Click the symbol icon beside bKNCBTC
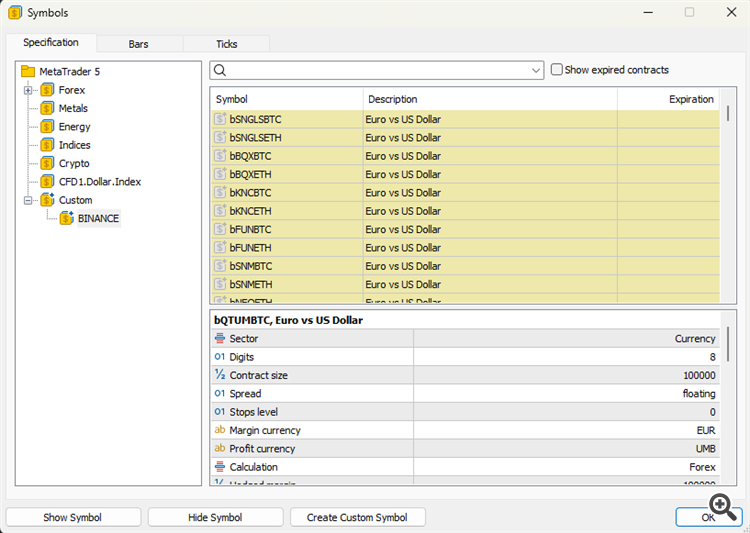The height and width of the screenshot is (533, 750). click(220, 192)
